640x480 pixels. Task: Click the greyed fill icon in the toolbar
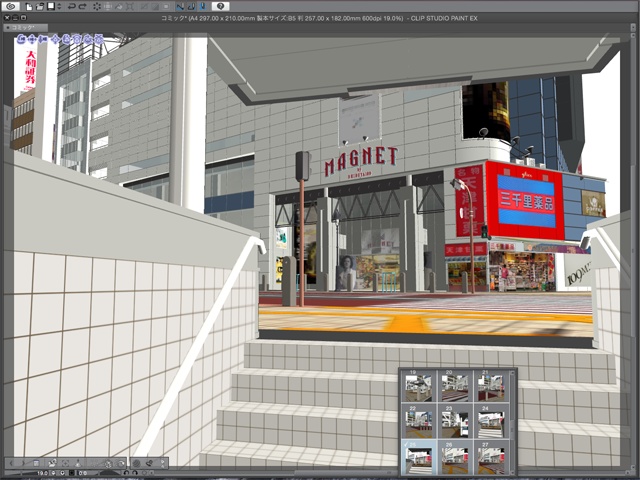tap(119, 7)
